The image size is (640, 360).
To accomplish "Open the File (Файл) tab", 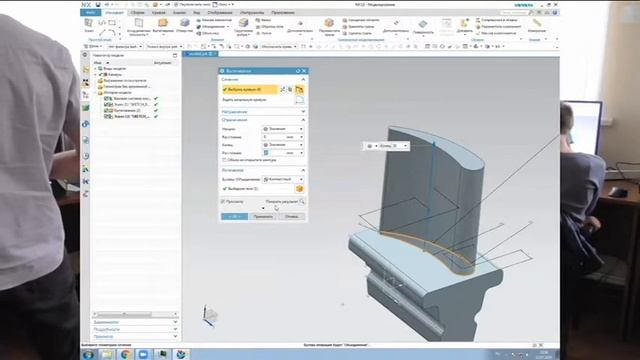I will [x=90, y=13].
